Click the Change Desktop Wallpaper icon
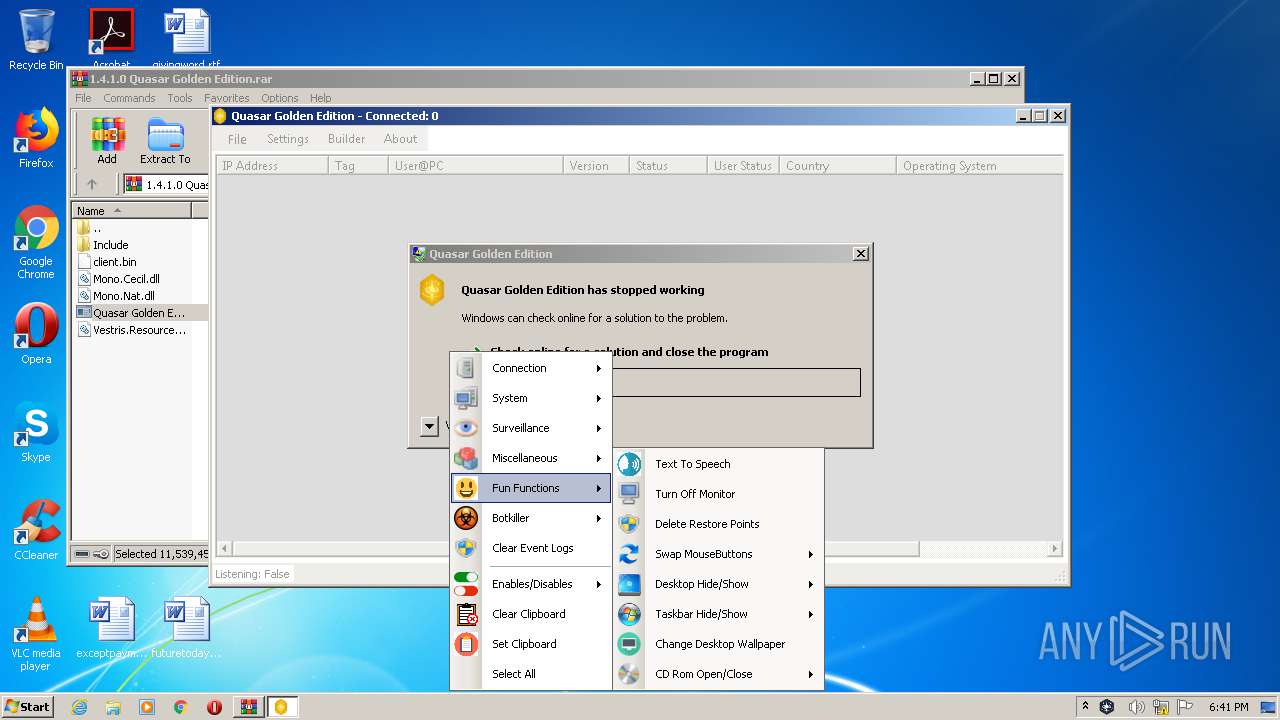The height and width of the screenshot is (720, 1280). [x=629, y=644]
